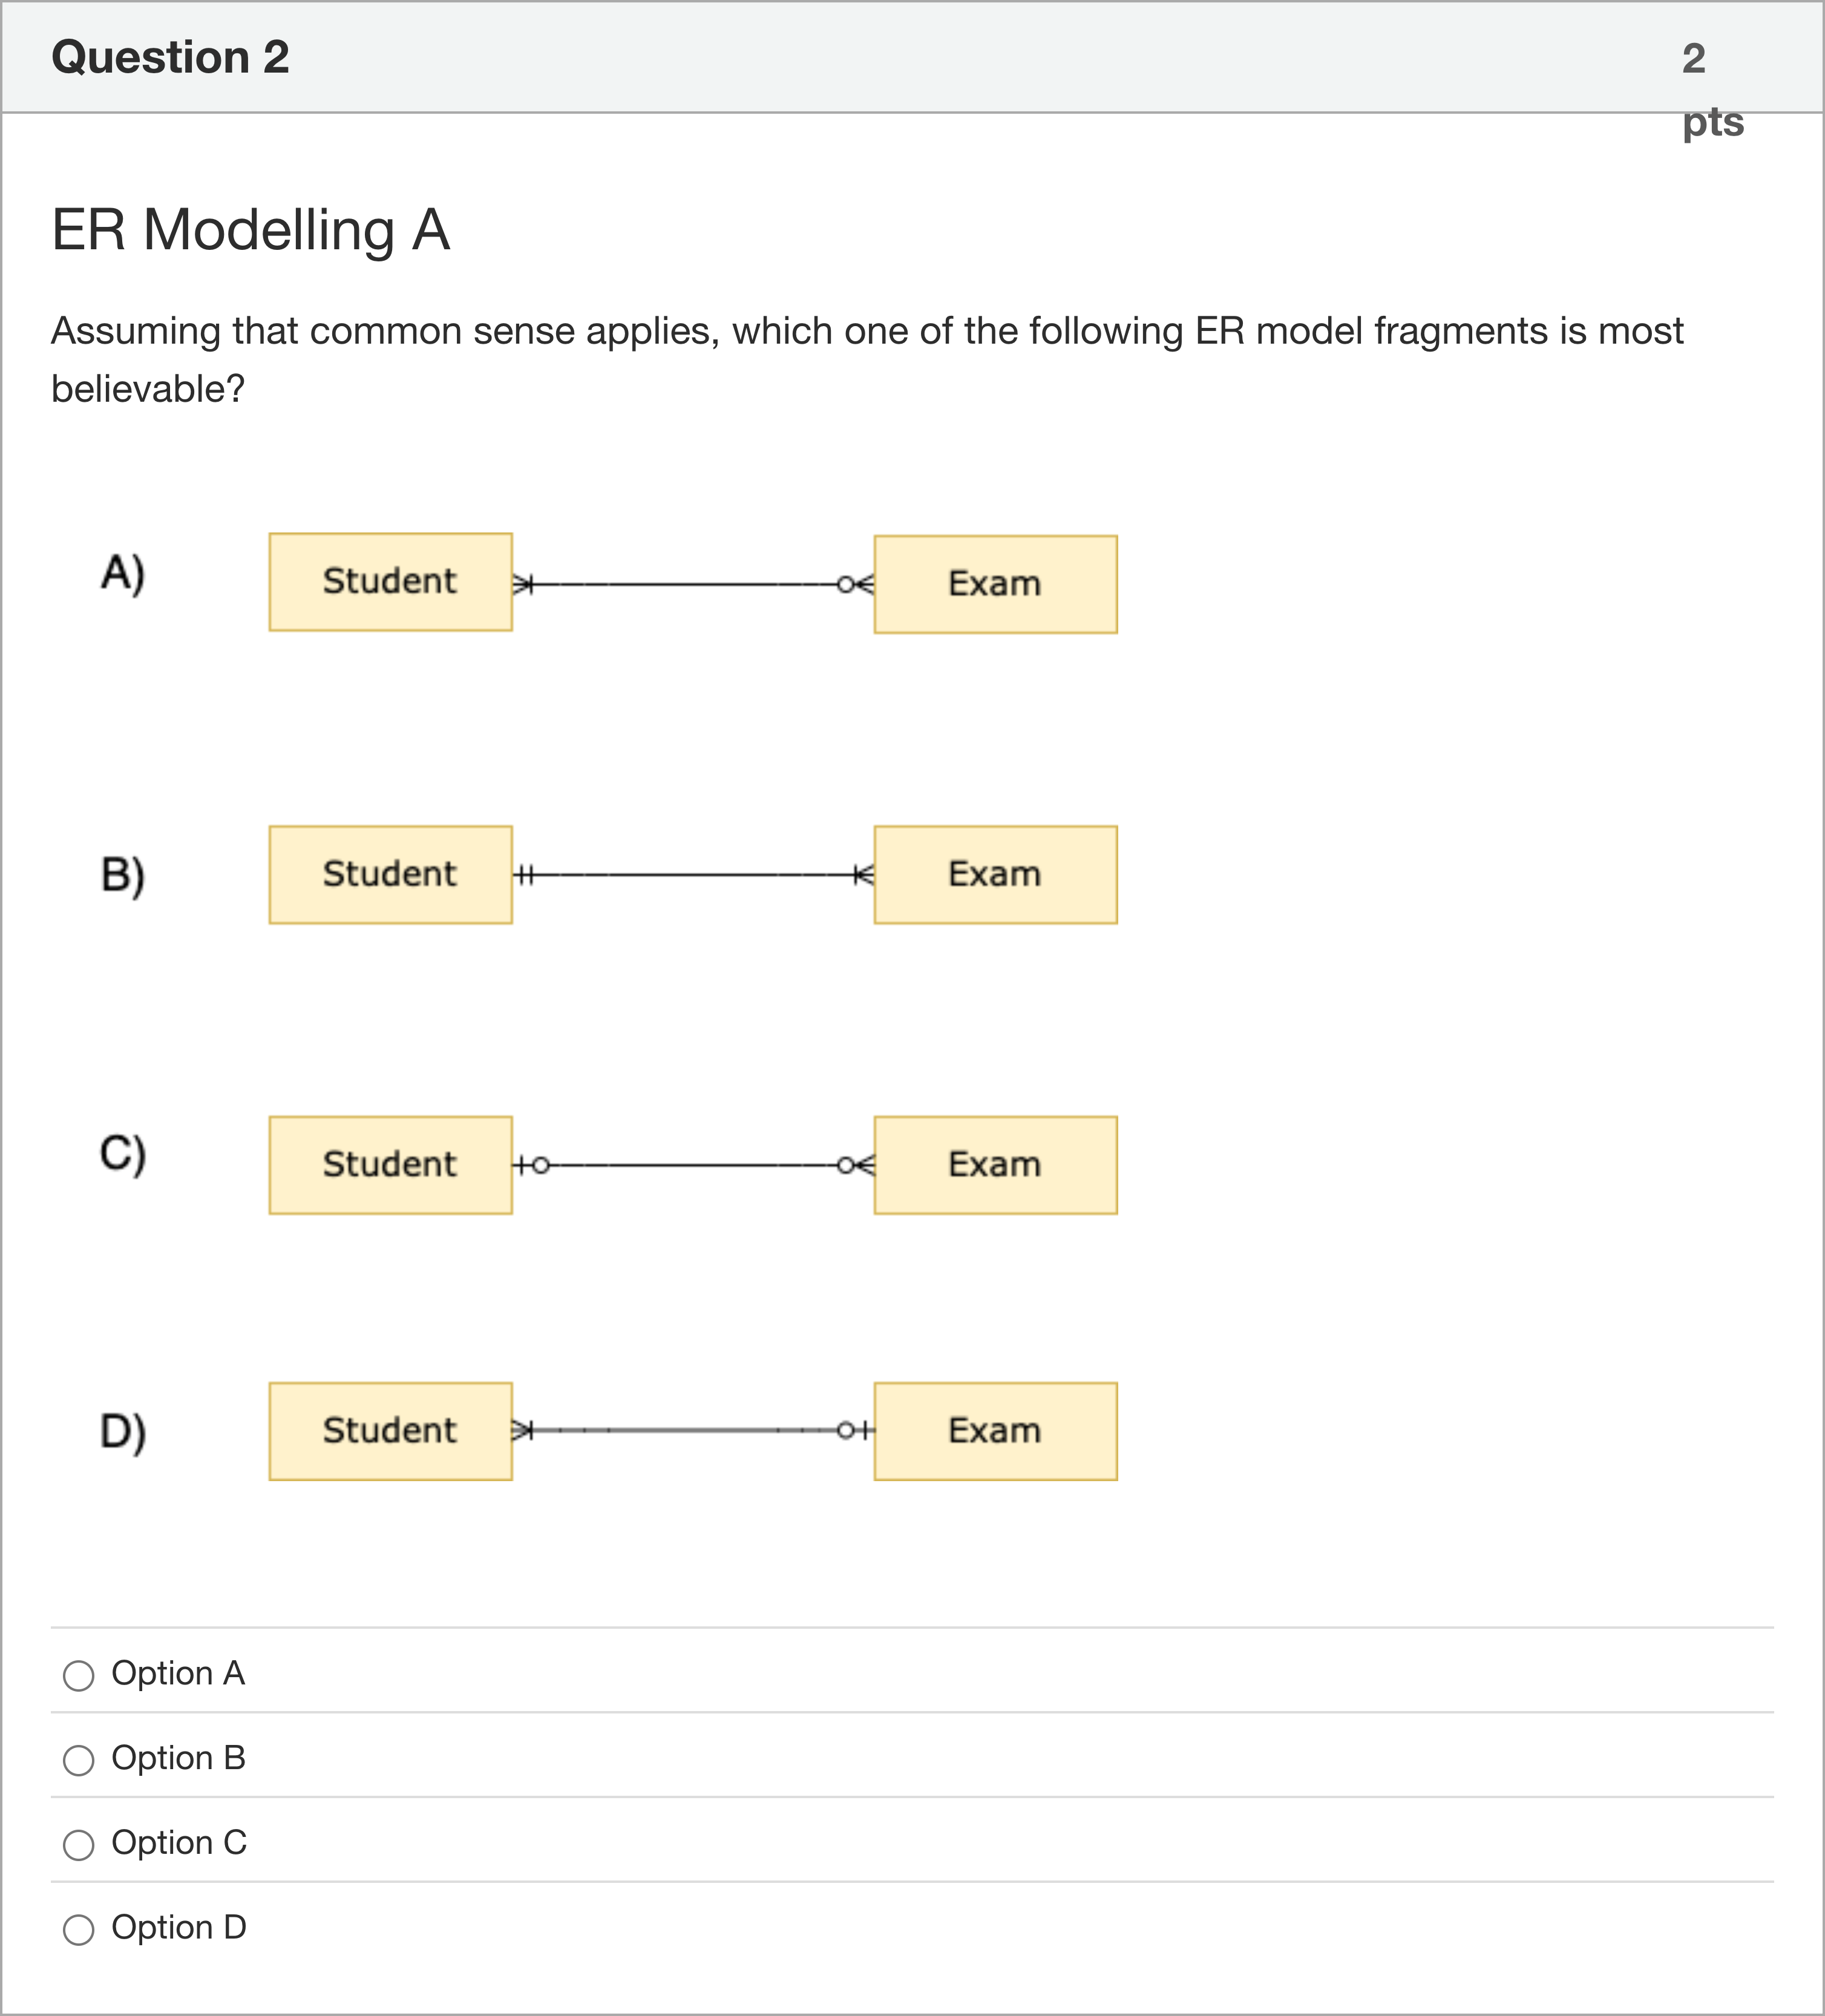Click the "Question 2" header title
The width and height of the screenshot is (1825, 2016).
[x=170, y=57]
